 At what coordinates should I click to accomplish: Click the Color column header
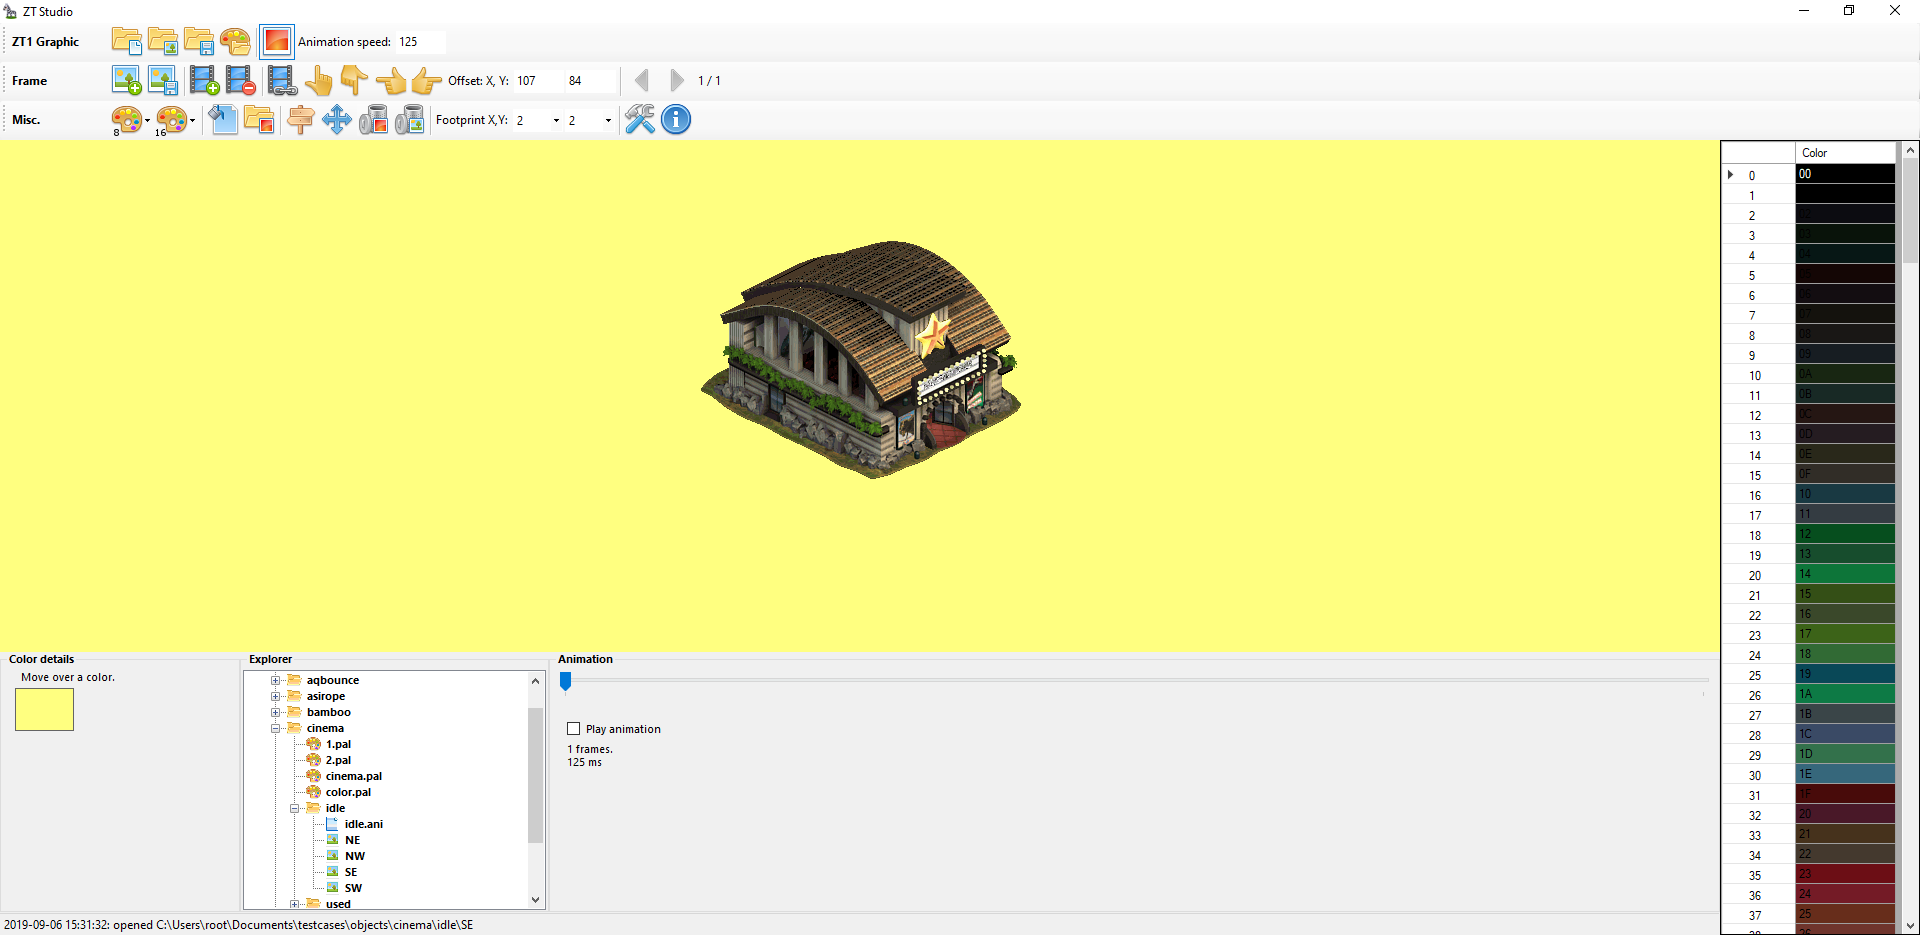coord(1845,152)
